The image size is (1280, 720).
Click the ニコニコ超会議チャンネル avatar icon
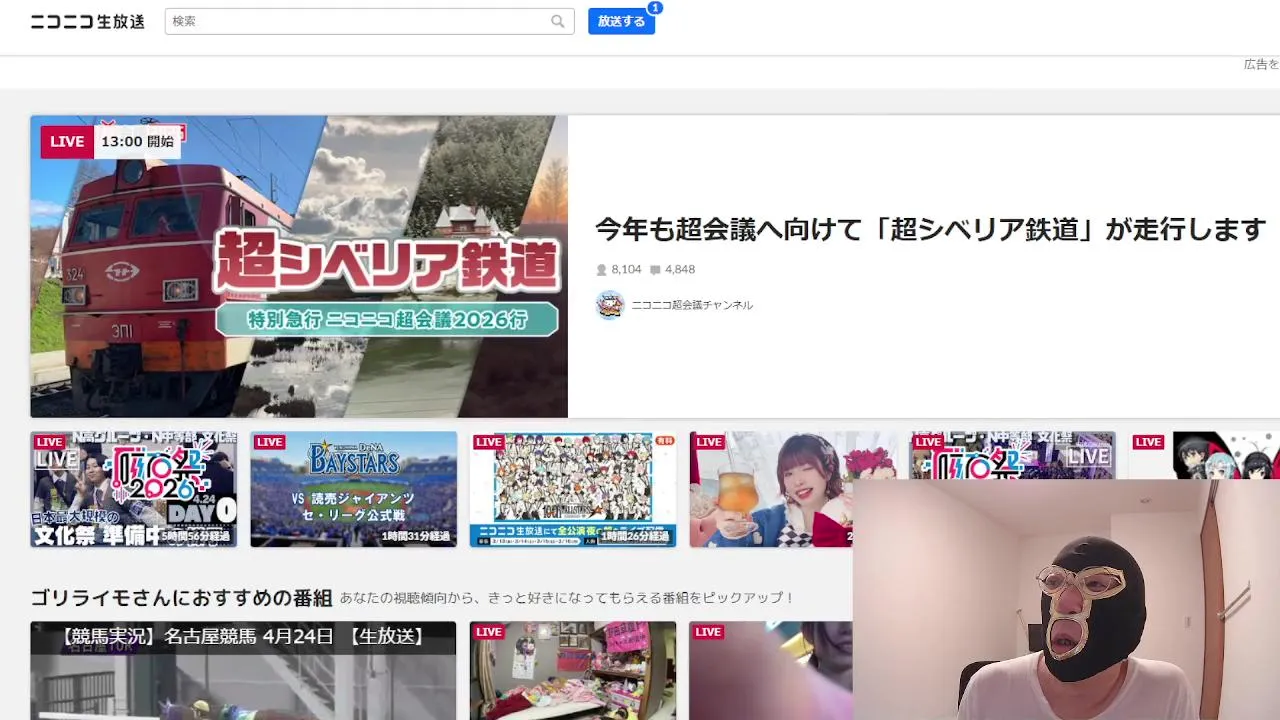click(610, 305)
